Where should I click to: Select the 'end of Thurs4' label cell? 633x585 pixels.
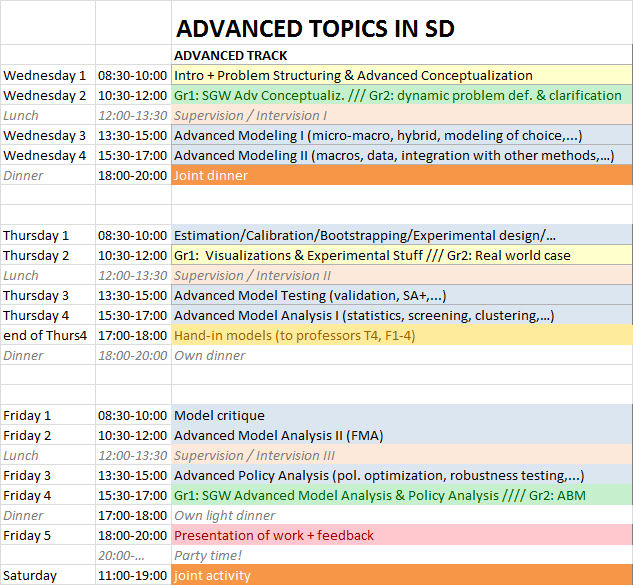tap(48, 335)
